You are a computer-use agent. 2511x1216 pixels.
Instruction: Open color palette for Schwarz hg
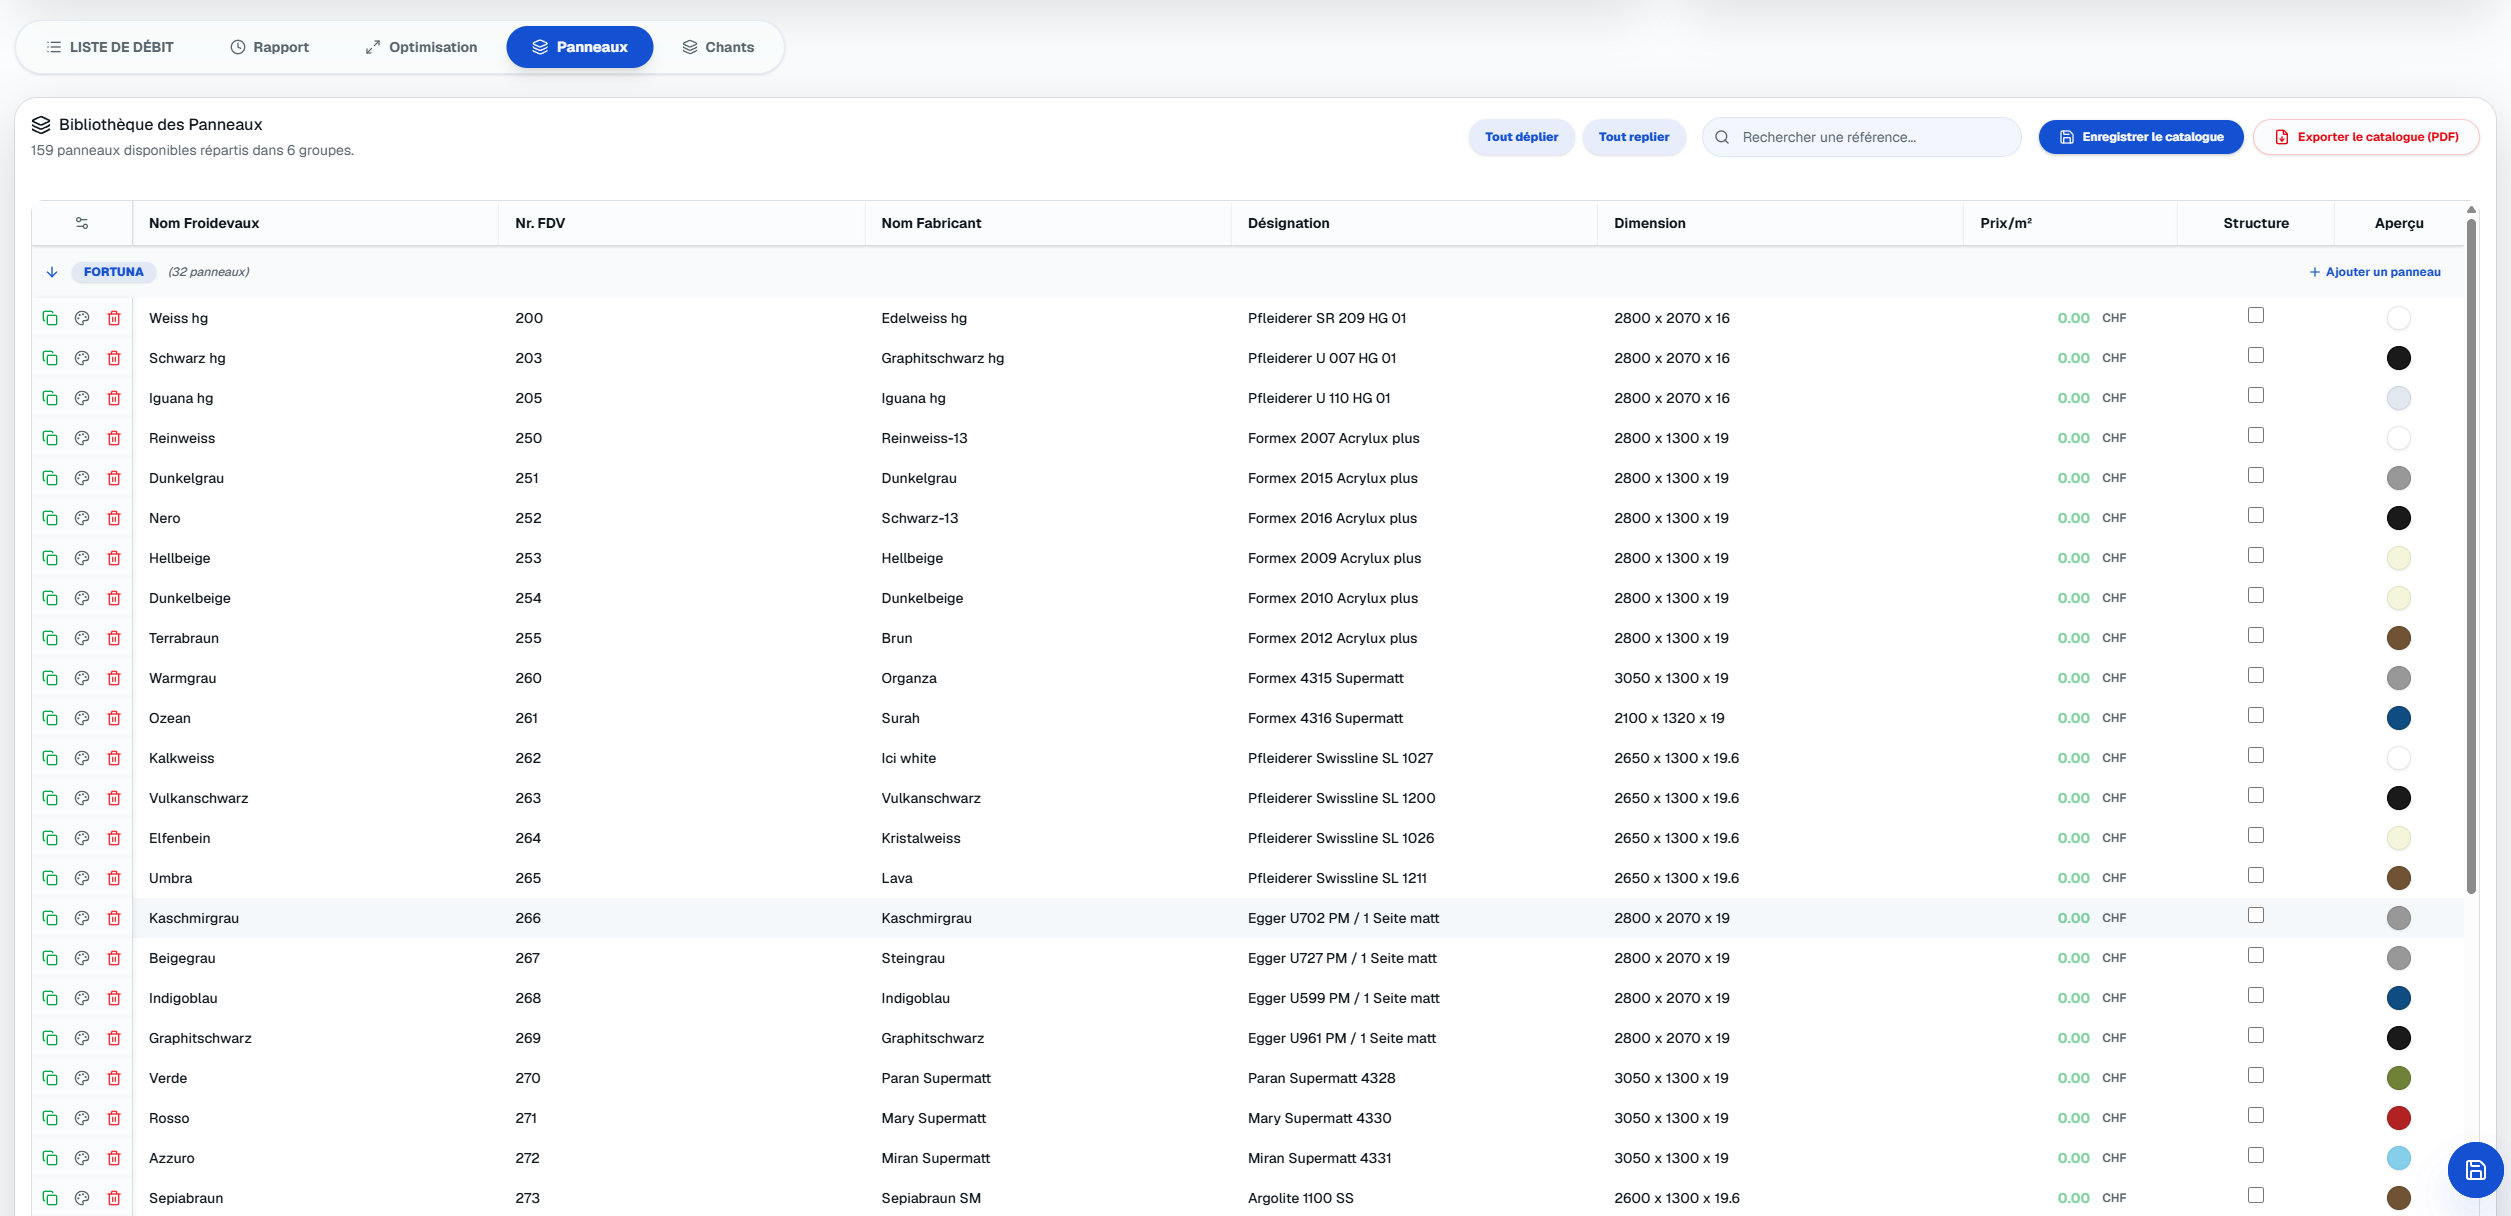coord(82,358)
